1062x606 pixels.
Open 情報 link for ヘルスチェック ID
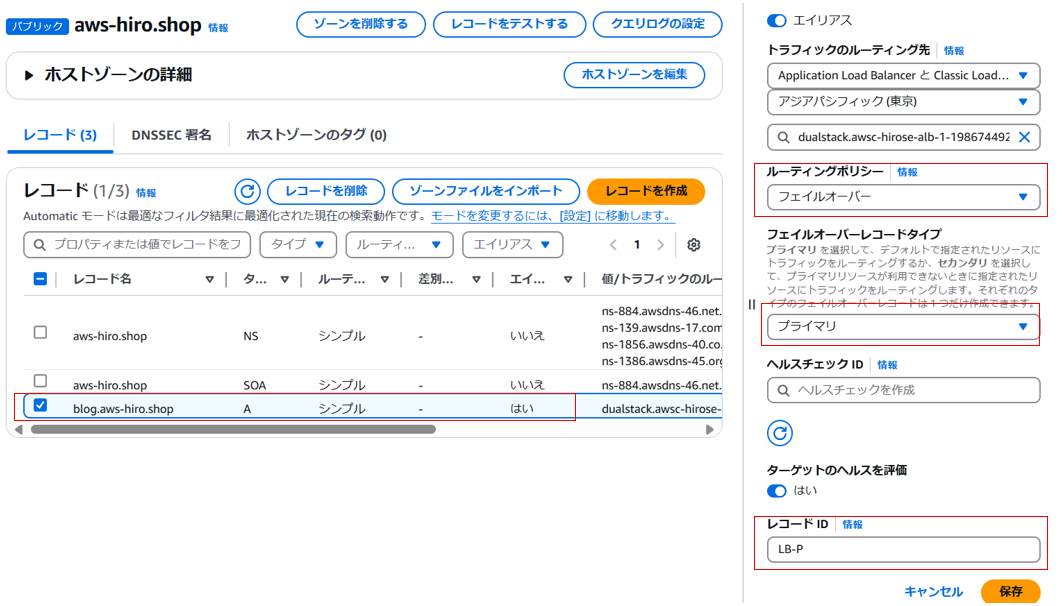[887, 365]
